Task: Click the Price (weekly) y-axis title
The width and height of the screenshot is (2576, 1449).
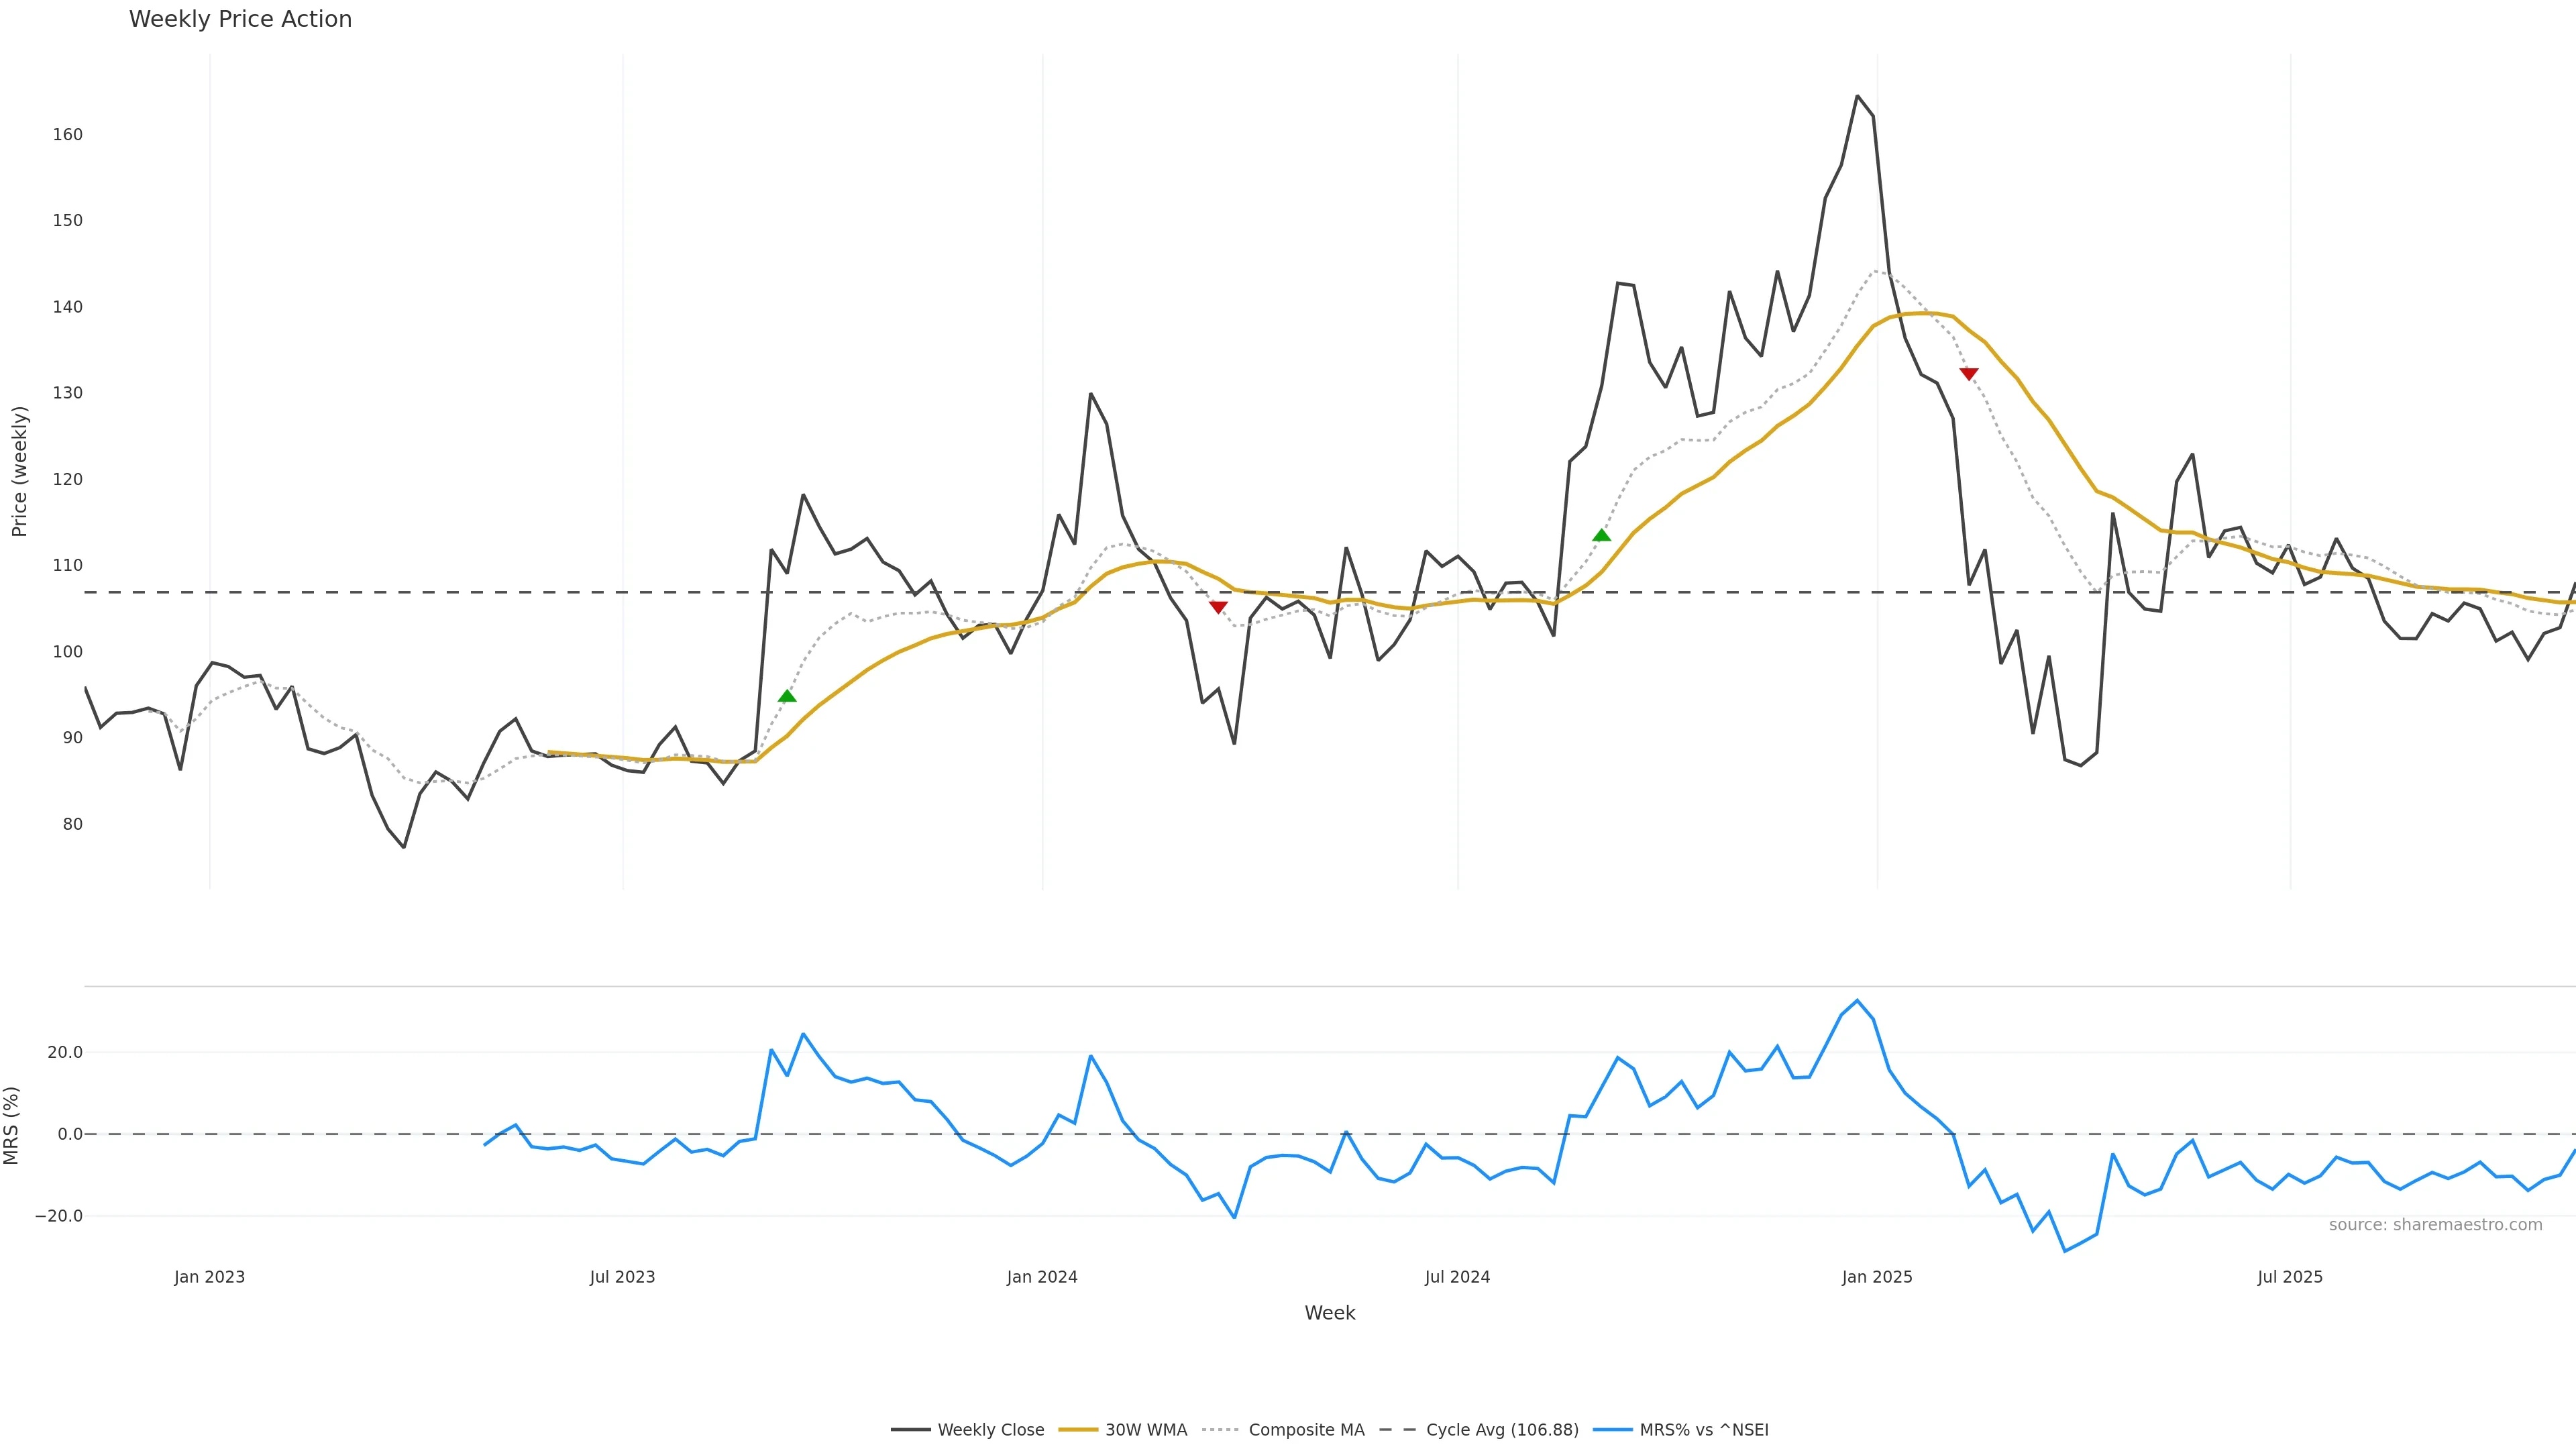Action: point(20,471)
